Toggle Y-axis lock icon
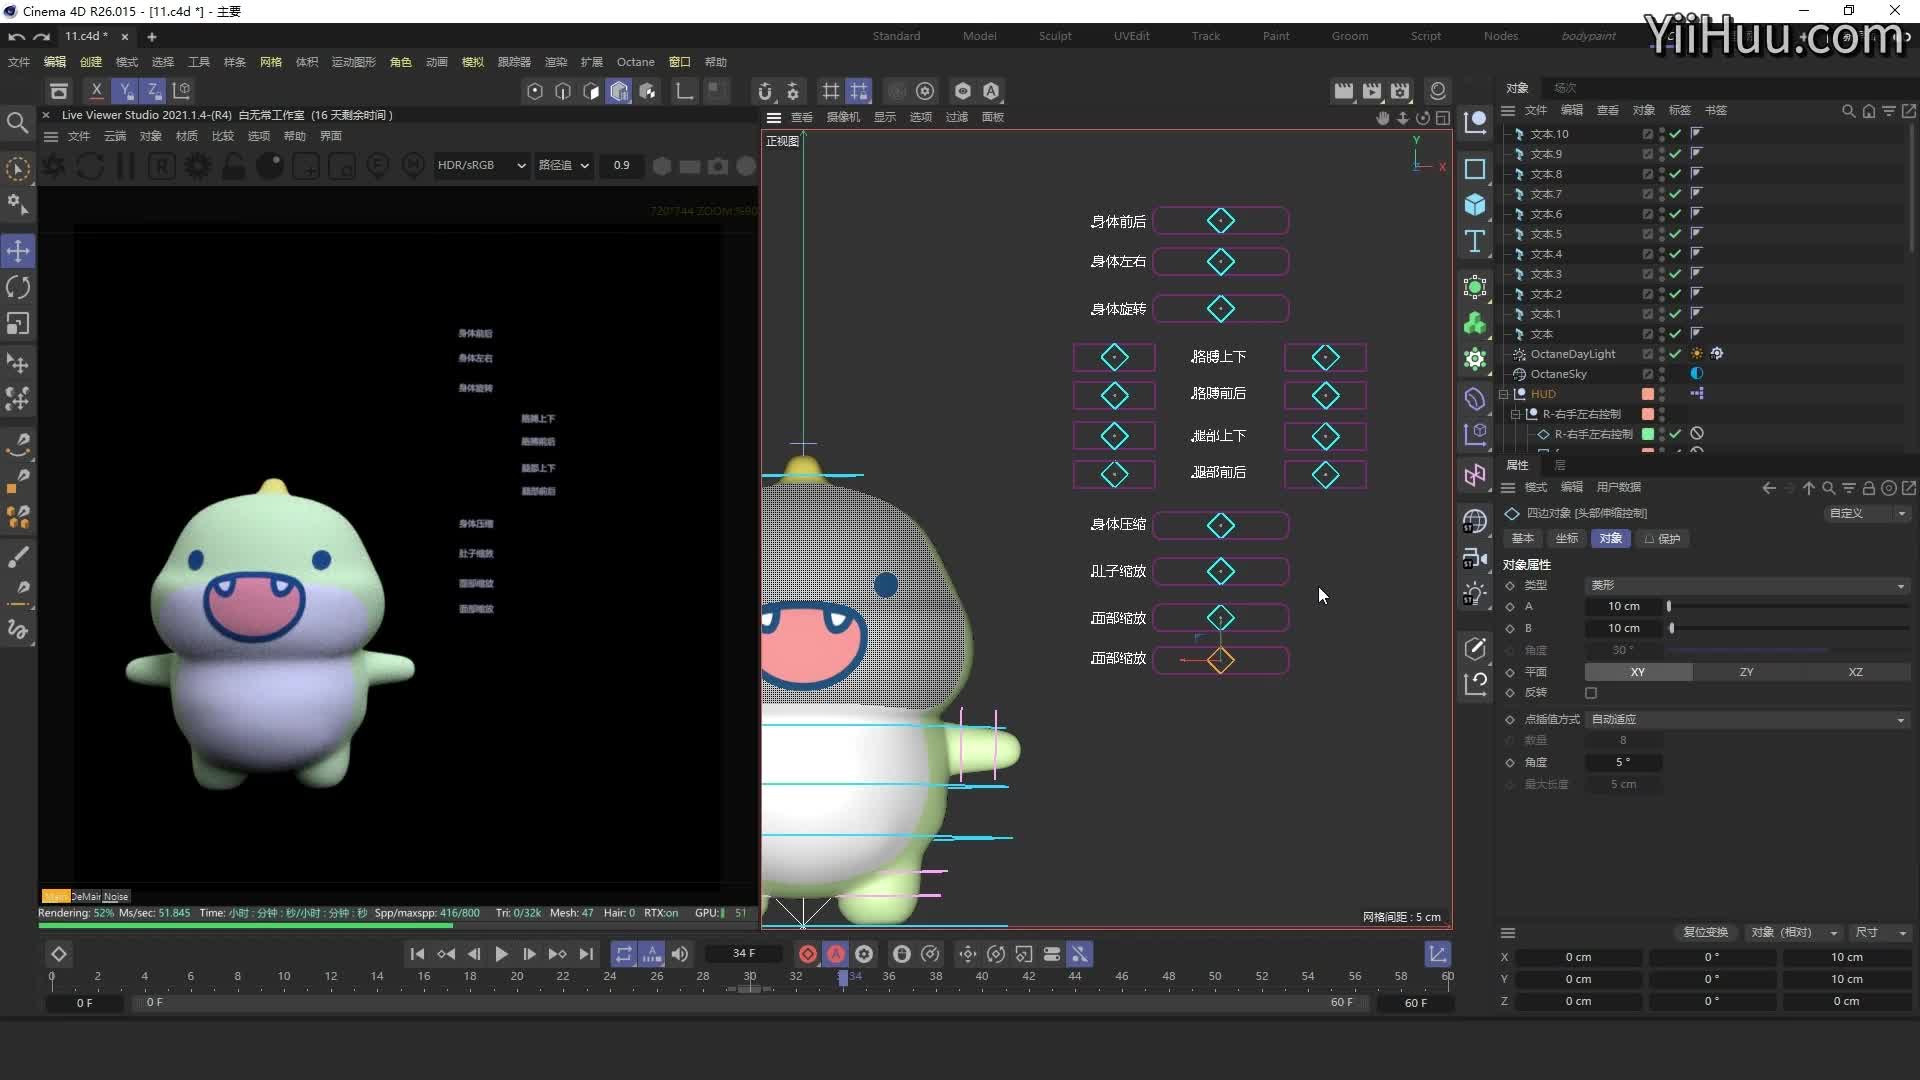This screenshot has width=1920, height=1080. coord(125,91)
